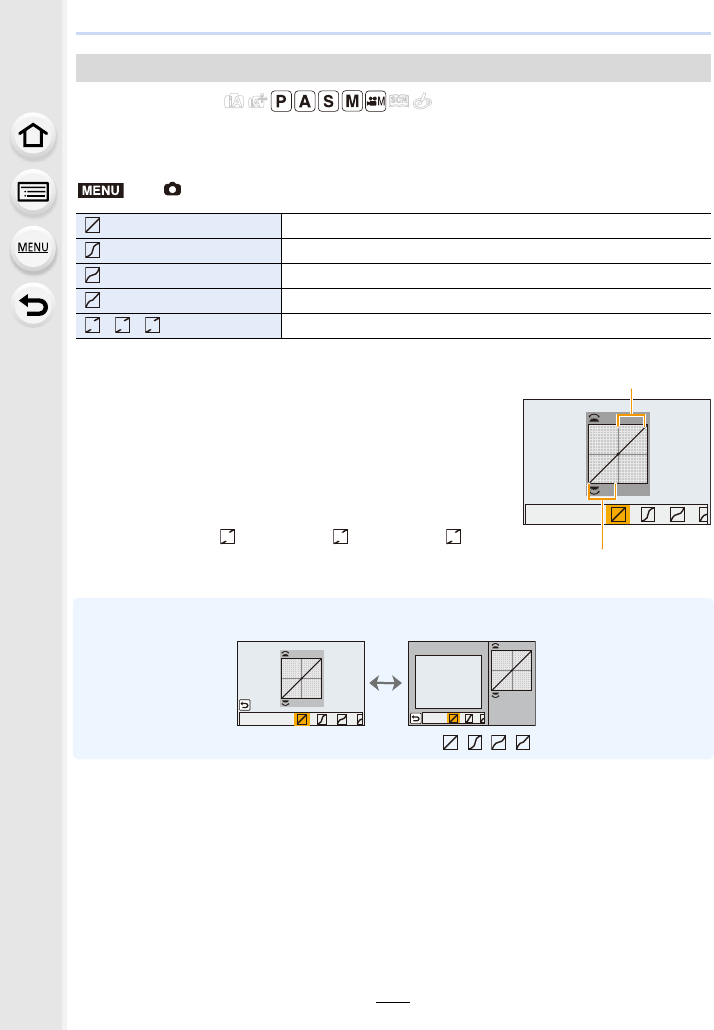This screenshot has width=714, height=1030.
Task: Select the P mode icon
Action: (281, 101)
